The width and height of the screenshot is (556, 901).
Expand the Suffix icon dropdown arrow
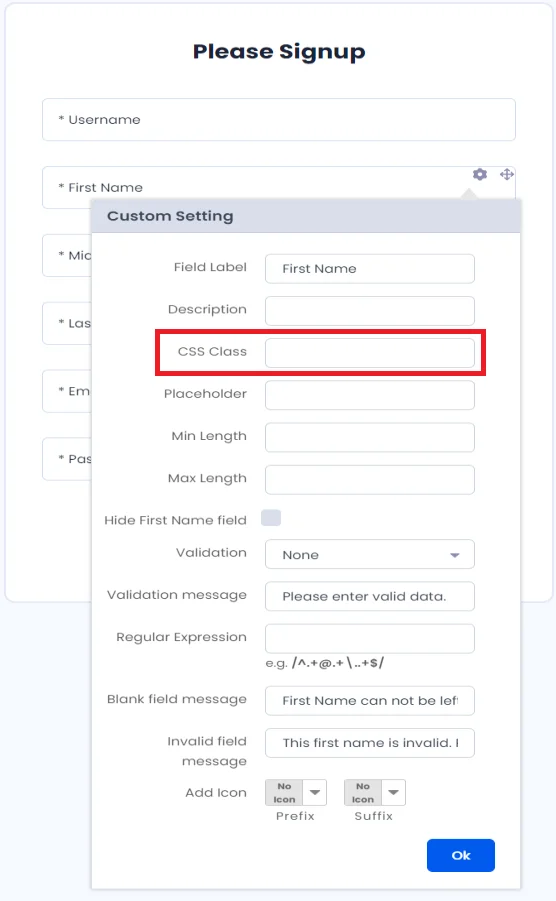(393, 792)
